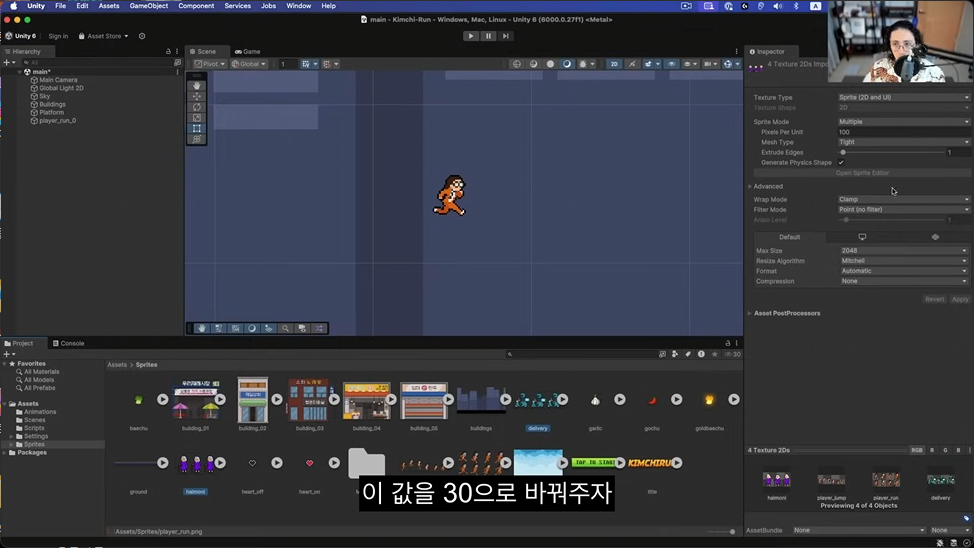Expand the Settings folder
Image resolution: width=974 pixels, height=548 pixels.
[12, 436]
